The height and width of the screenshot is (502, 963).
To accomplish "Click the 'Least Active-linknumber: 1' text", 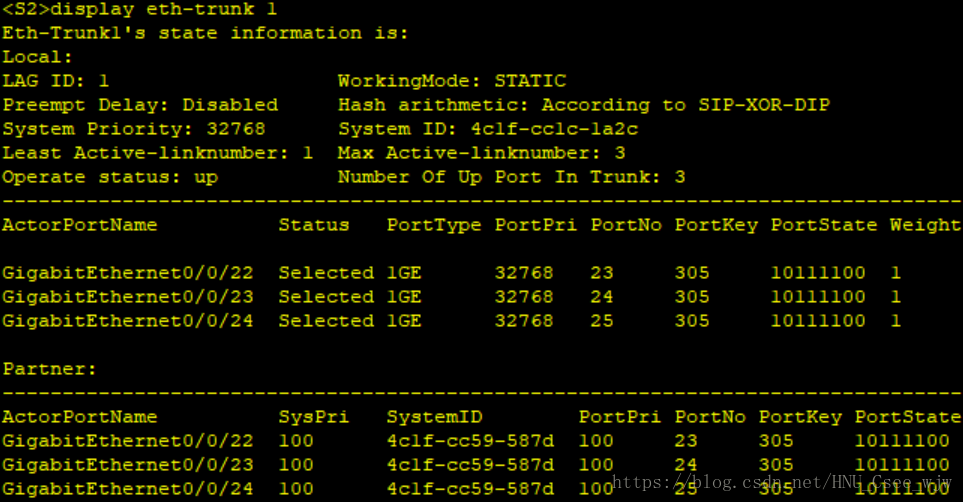I will [157, 153].
